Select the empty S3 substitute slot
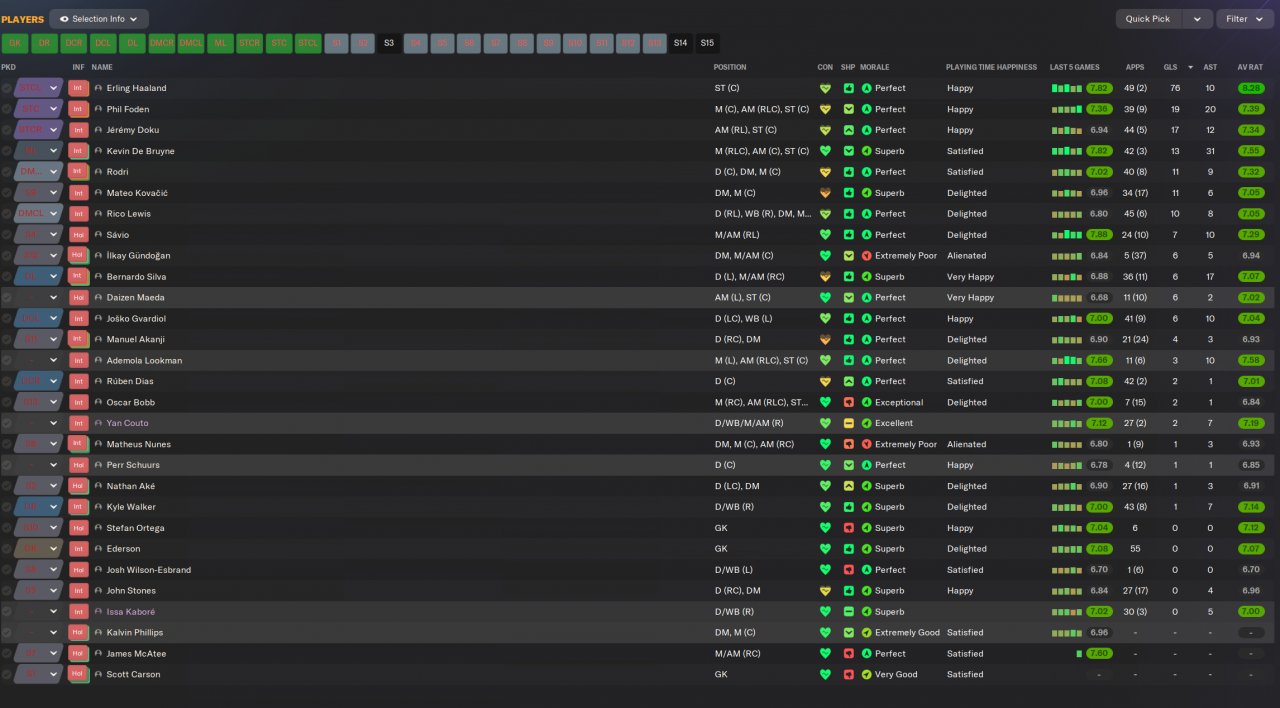Viewport: 1280px width, 708px height. (x=388, y=43)
